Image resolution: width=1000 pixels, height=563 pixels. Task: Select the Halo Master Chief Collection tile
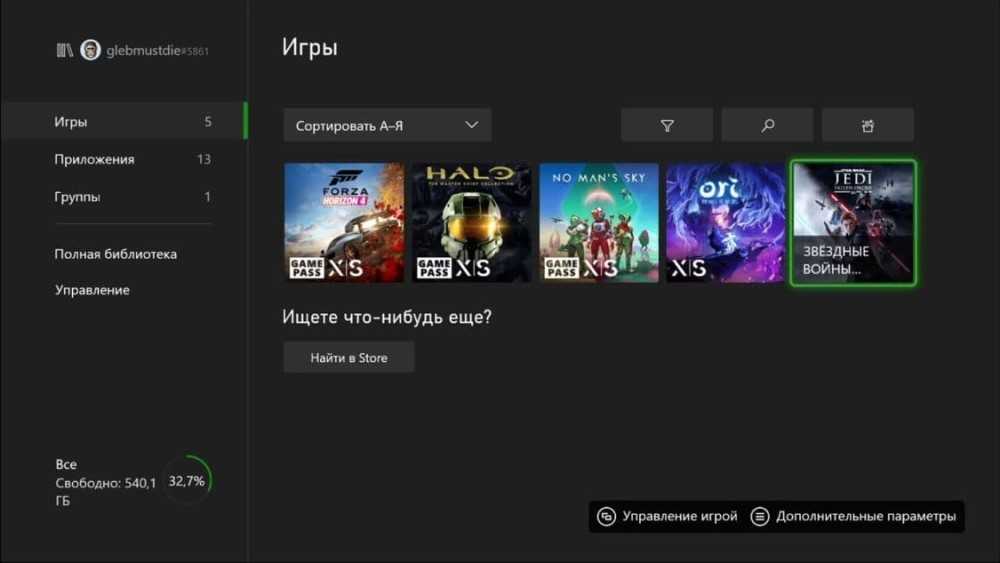(x=471, y=223)
